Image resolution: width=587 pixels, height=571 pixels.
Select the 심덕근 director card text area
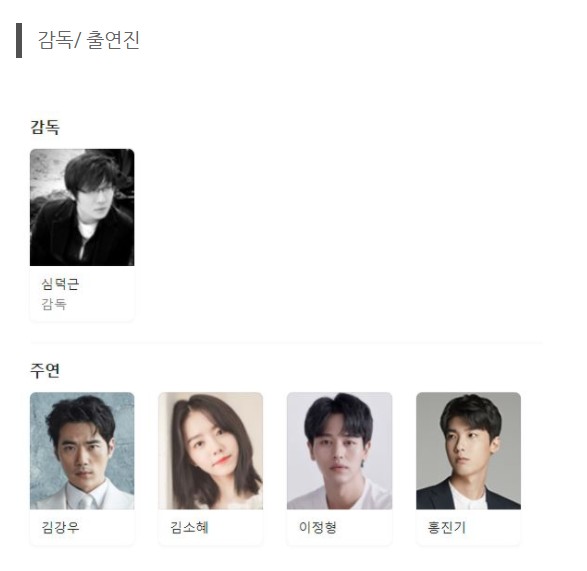[x=82, y=294]
